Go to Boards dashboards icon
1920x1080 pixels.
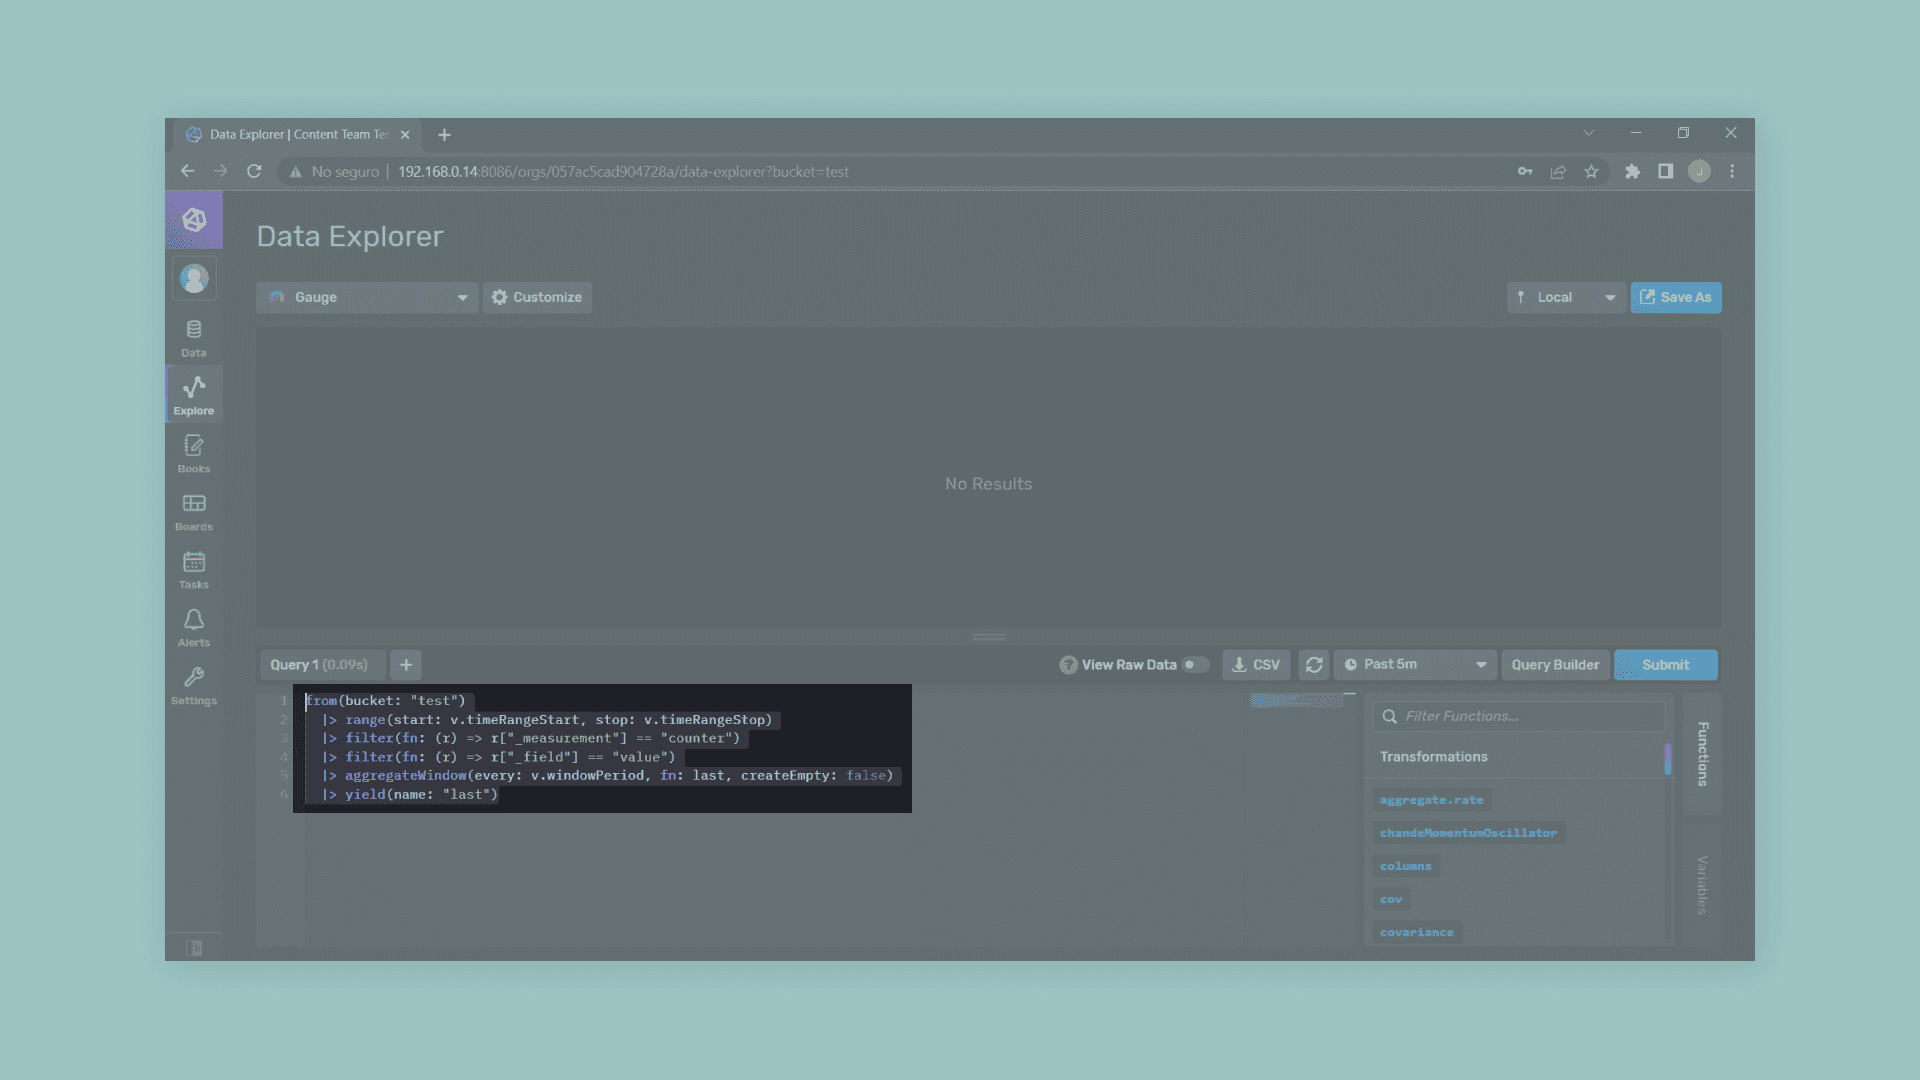tap(194, 511)
